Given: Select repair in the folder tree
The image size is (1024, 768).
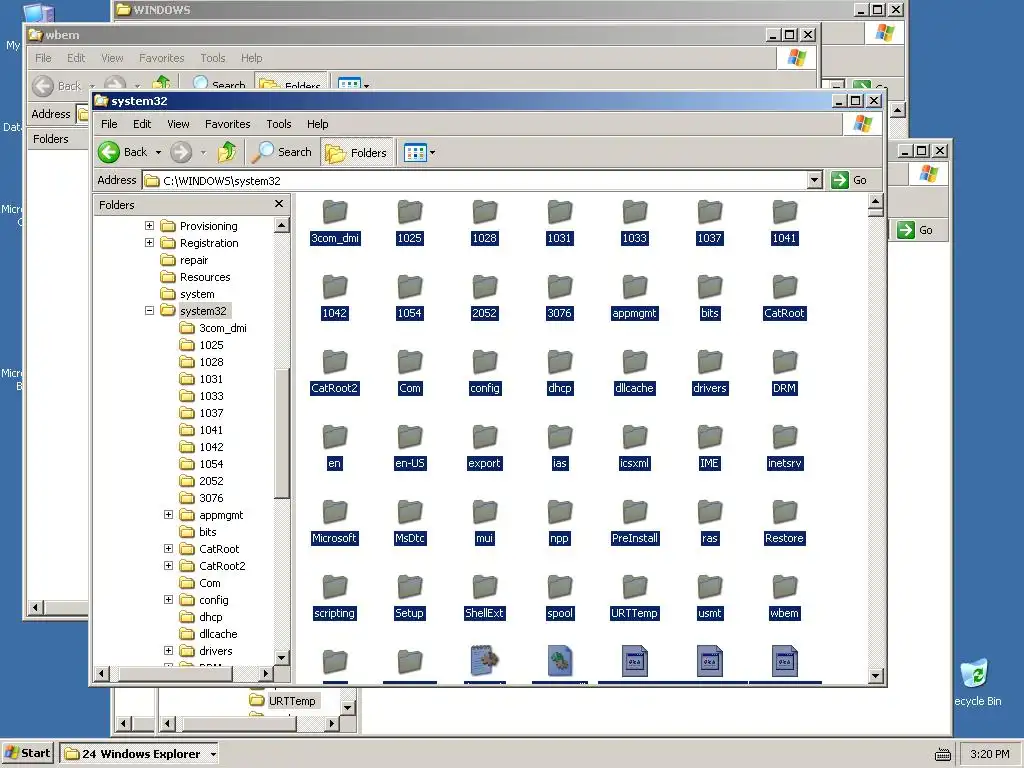Looking at the screenshot, I should click(x=194, y=260).
